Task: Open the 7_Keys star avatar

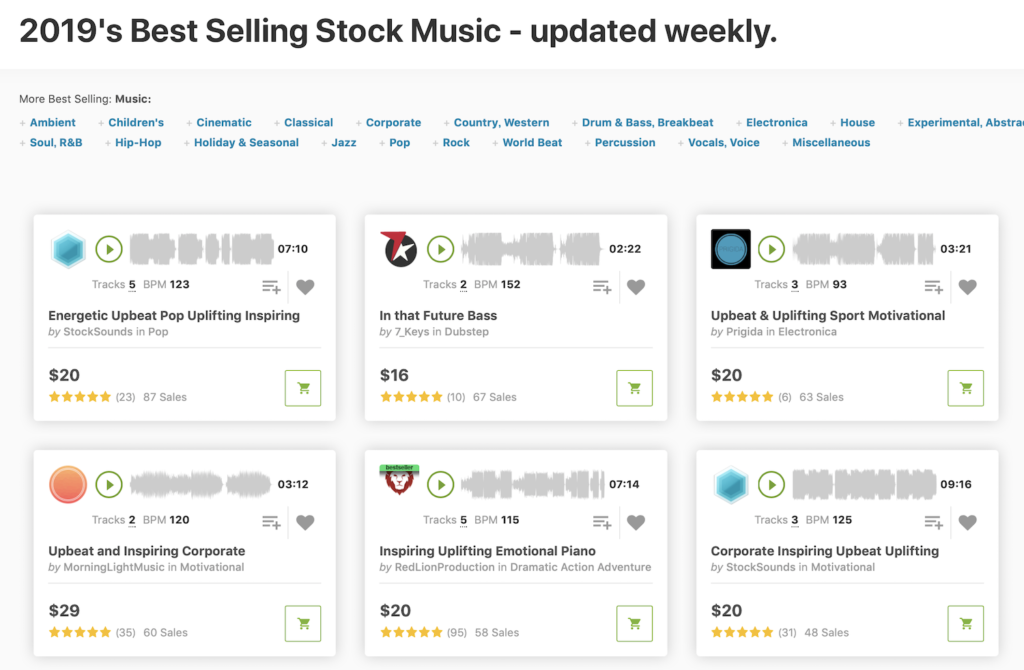Action: (x=398, y=249)
